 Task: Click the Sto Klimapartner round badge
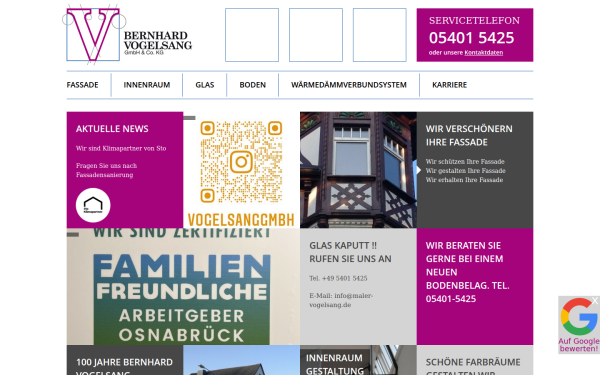pyautogui.click(x=93, y=205)
